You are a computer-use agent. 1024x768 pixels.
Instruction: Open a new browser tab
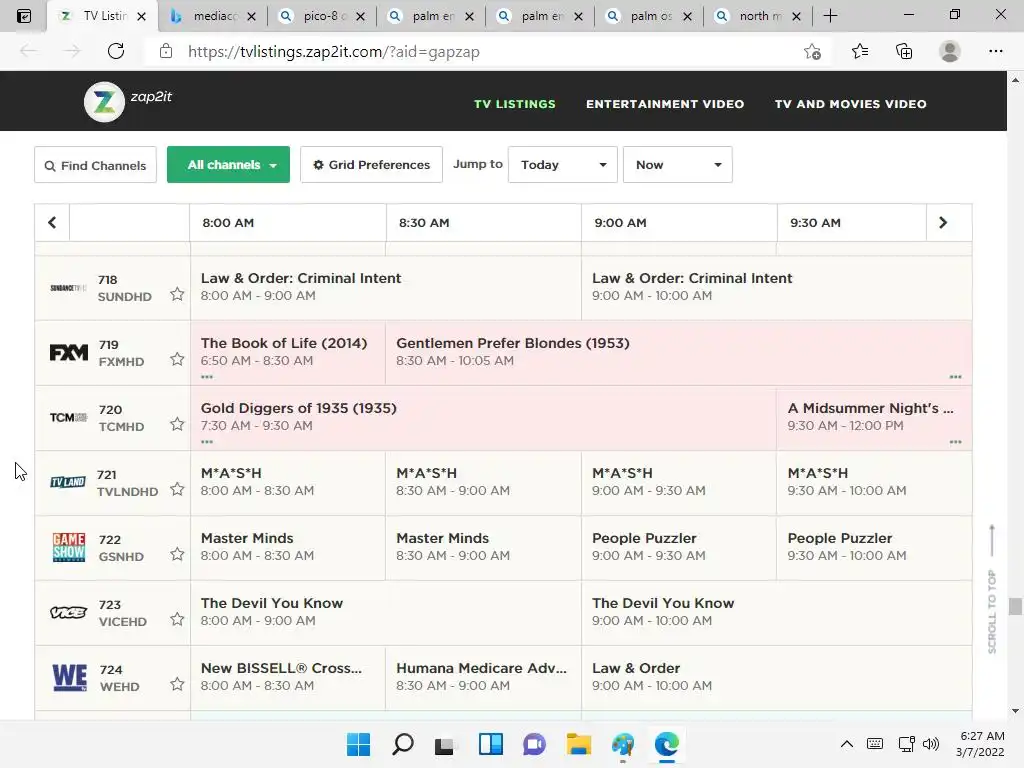[x=830, y=16]
